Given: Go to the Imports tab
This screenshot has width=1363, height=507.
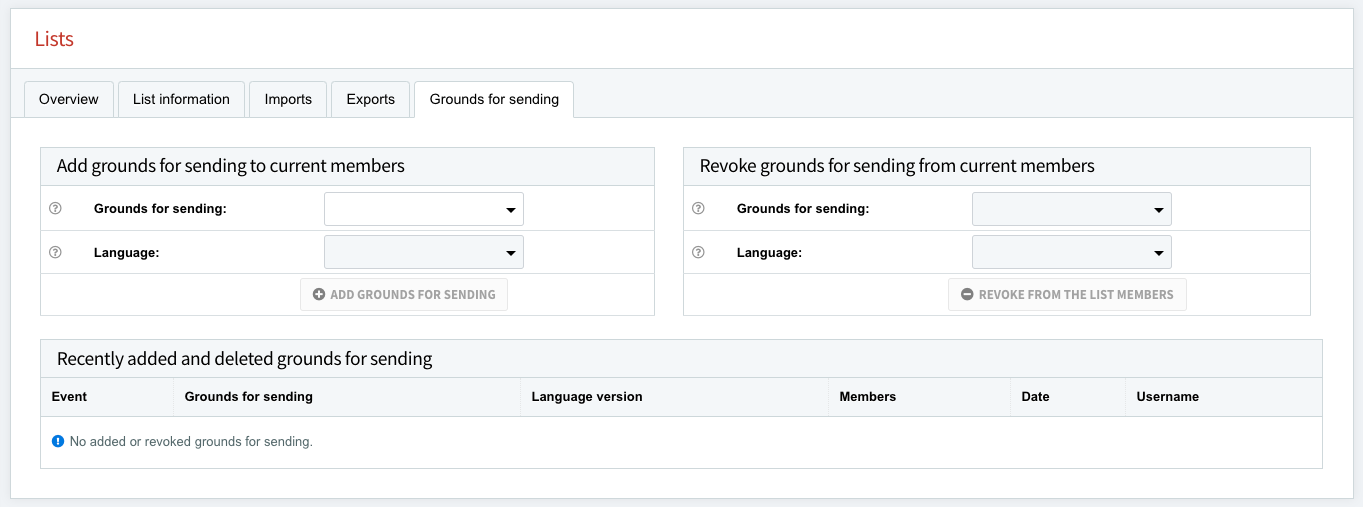Looking at the screenshot, I should click(x=288, y=99).
